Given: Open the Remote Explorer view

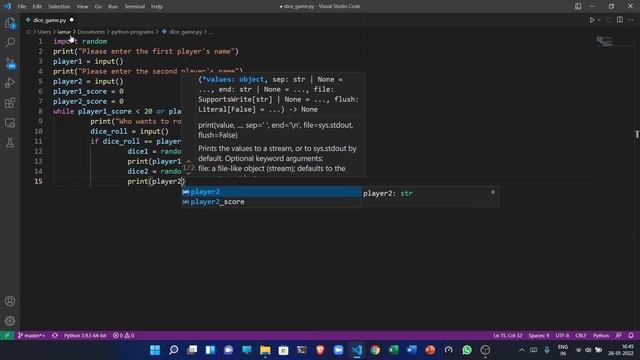Looking at the screenshot, I should pyautogui.click(x=10, y=123).
